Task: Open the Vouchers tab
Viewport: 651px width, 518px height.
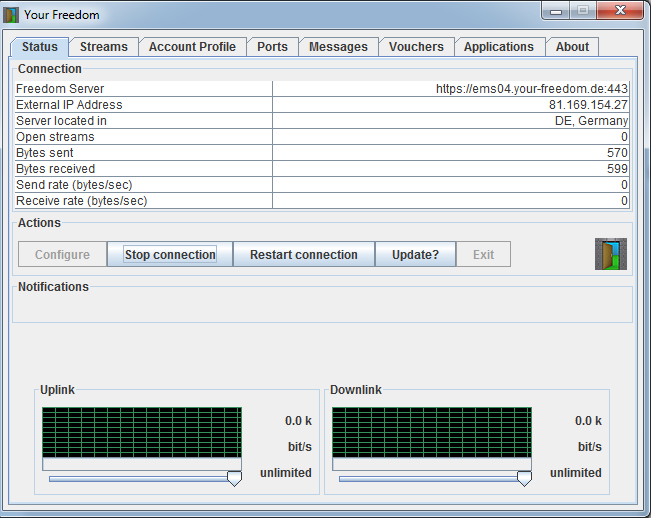Action: point(416,47)
